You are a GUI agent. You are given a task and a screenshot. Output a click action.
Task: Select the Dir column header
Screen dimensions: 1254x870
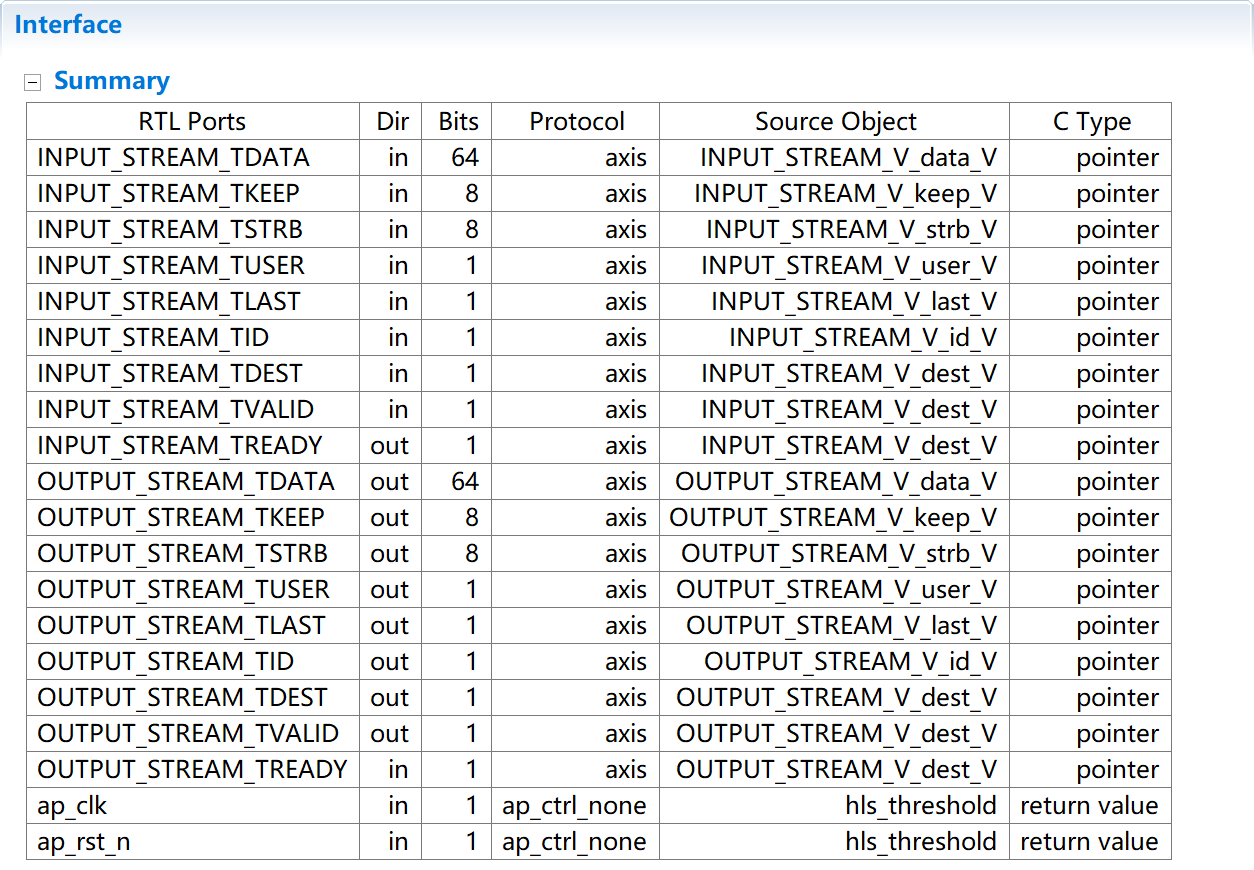(x=392, y=121)
